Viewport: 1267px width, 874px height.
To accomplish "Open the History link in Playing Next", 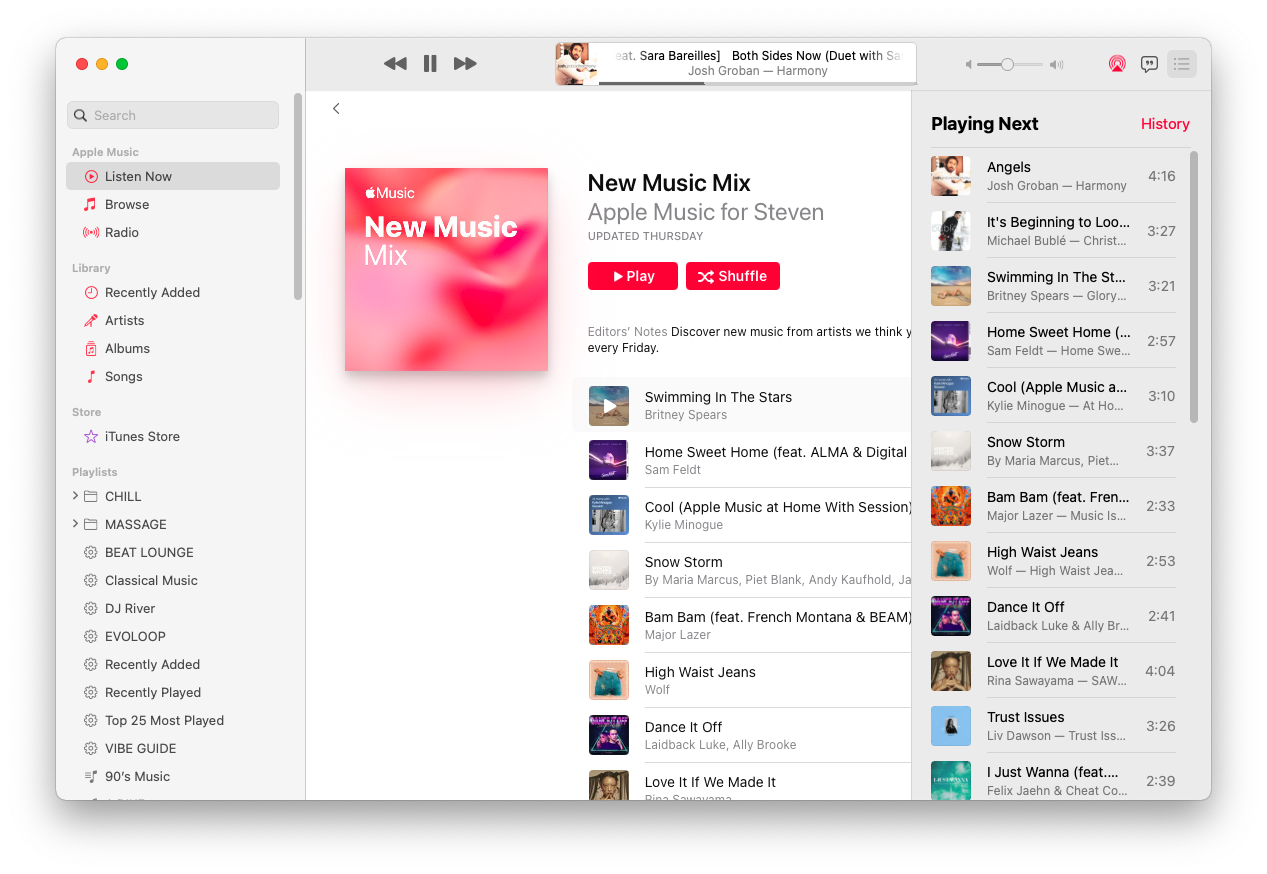I will tap(1165, 124).
